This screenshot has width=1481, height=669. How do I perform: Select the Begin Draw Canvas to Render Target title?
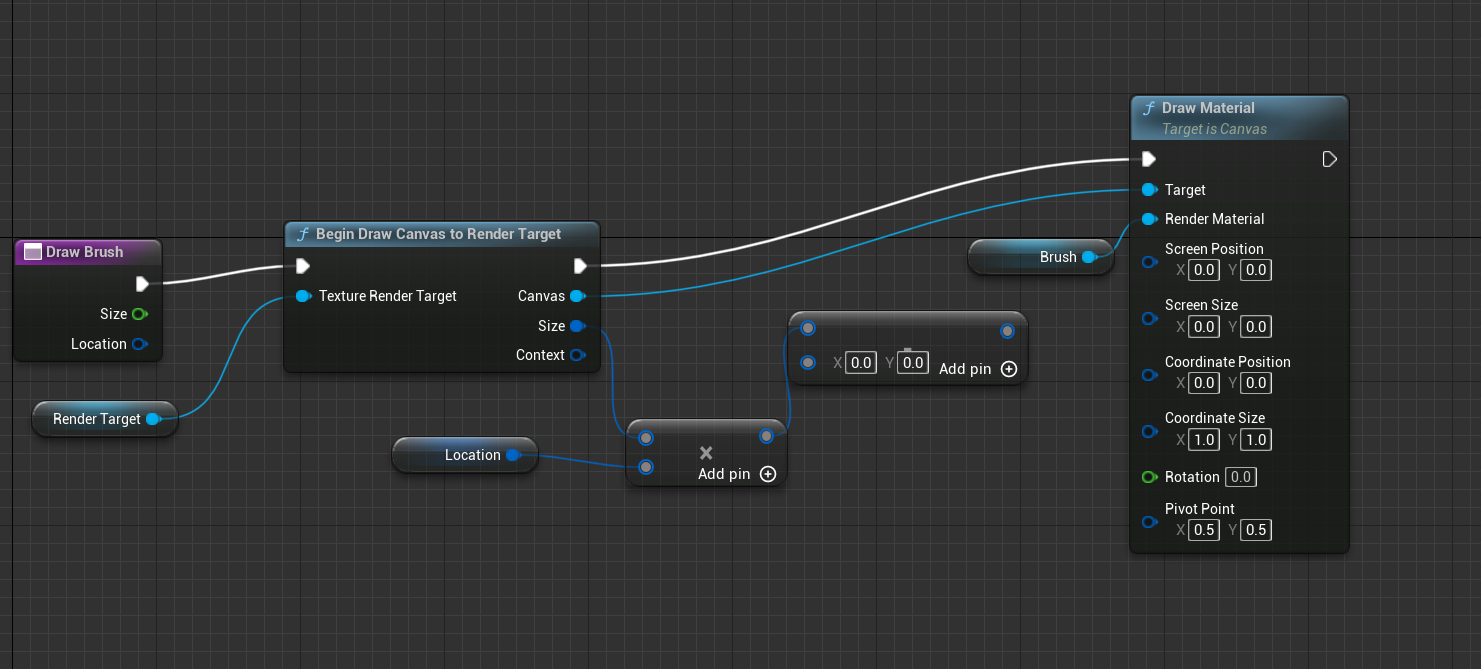[438, 234]
